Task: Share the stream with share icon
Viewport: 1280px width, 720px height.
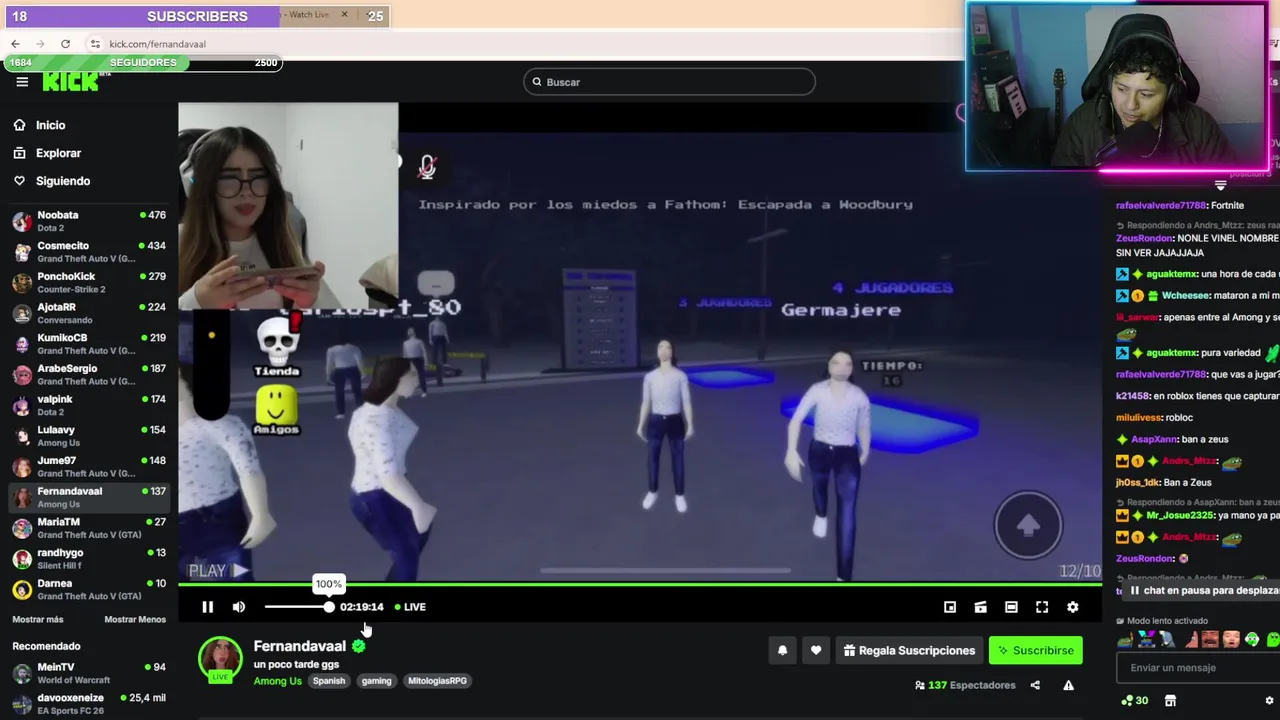Action: tap(1035, 685)
